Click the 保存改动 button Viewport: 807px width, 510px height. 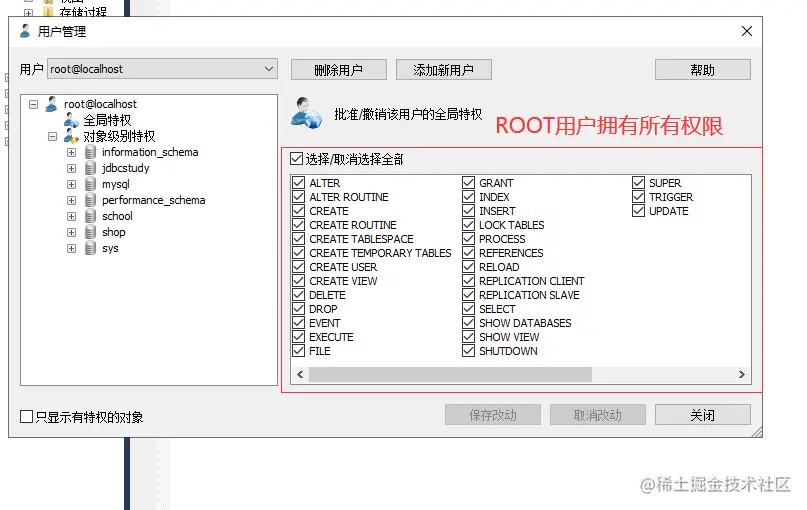(x=493, y=415)
